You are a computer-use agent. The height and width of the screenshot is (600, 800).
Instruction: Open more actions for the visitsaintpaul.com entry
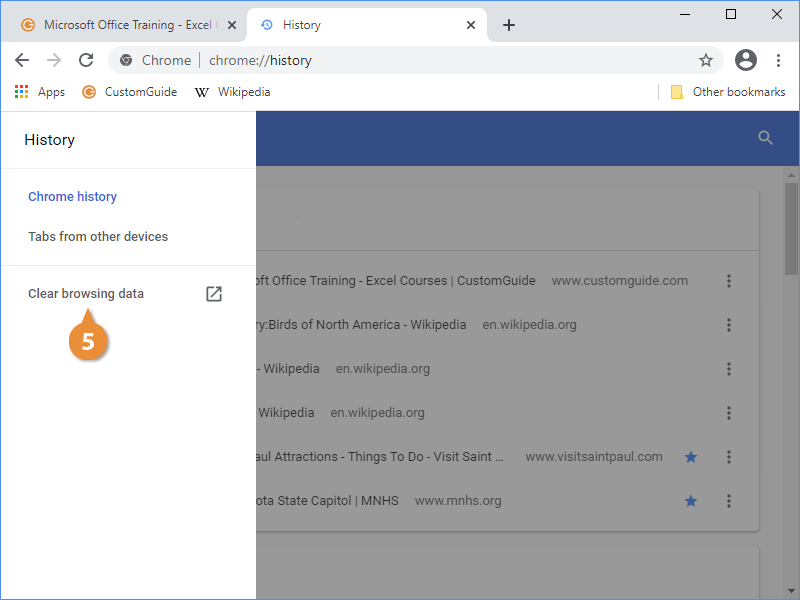pos(729,457)
